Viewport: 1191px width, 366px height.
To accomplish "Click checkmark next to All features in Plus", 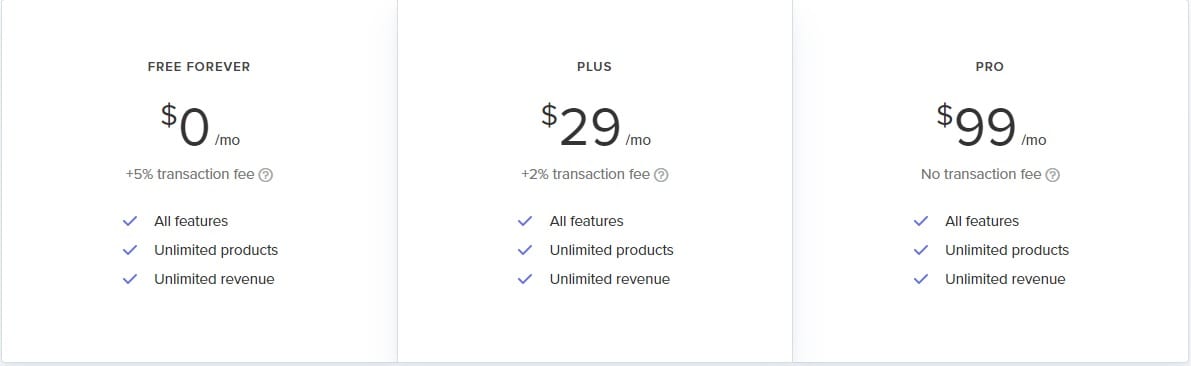I will point(525,221).
